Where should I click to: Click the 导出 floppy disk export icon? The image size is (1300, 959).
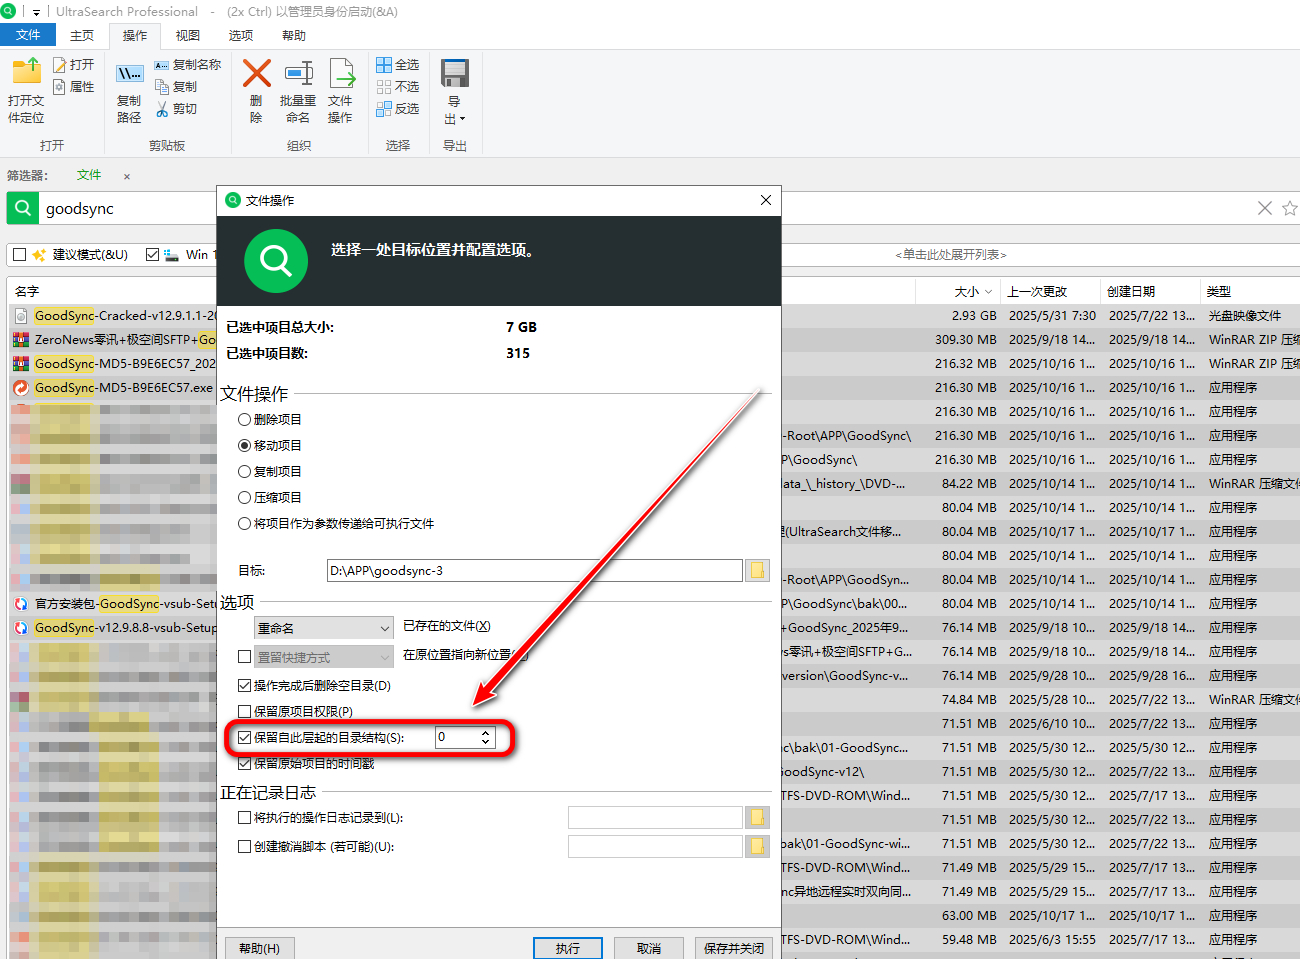pos(455,73)
